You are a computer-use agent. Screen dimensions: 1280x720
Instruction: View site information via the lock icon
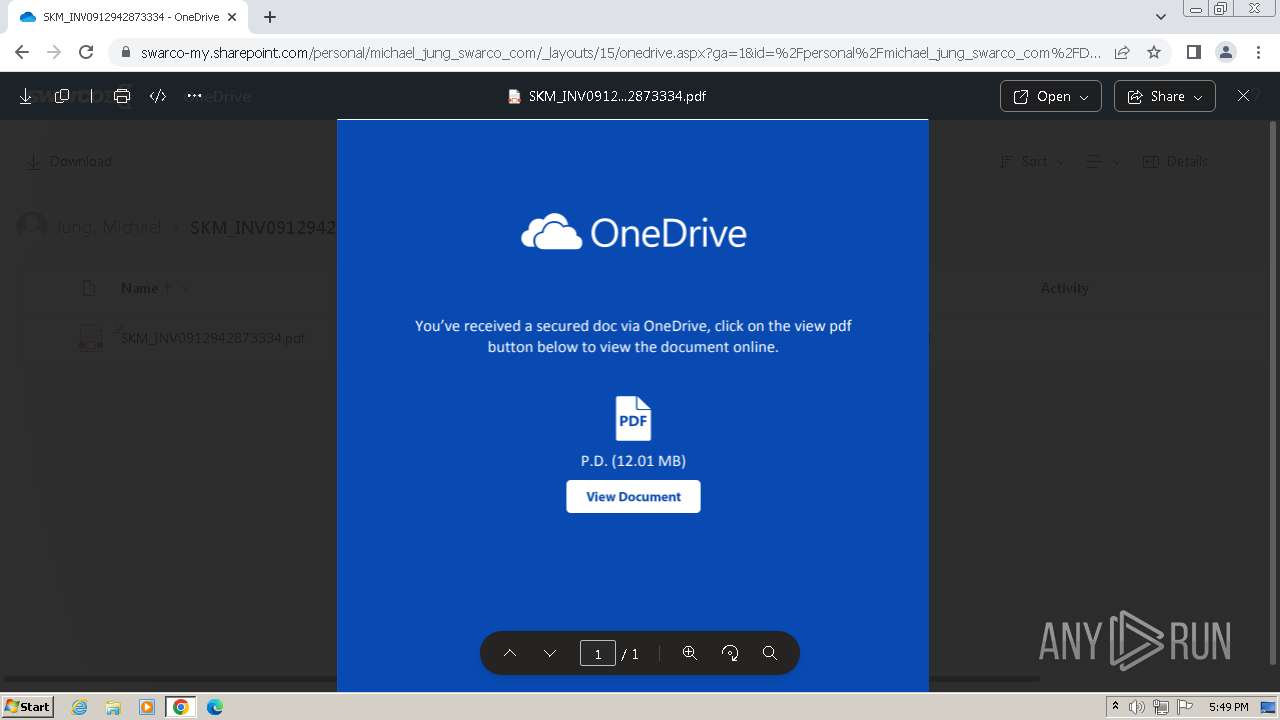tap(126, 53)
